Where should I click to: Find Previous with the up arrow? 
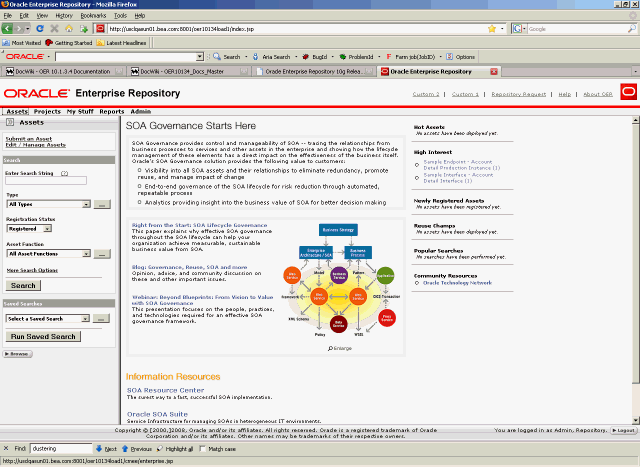pyautogui.click(x=125, y=449)
